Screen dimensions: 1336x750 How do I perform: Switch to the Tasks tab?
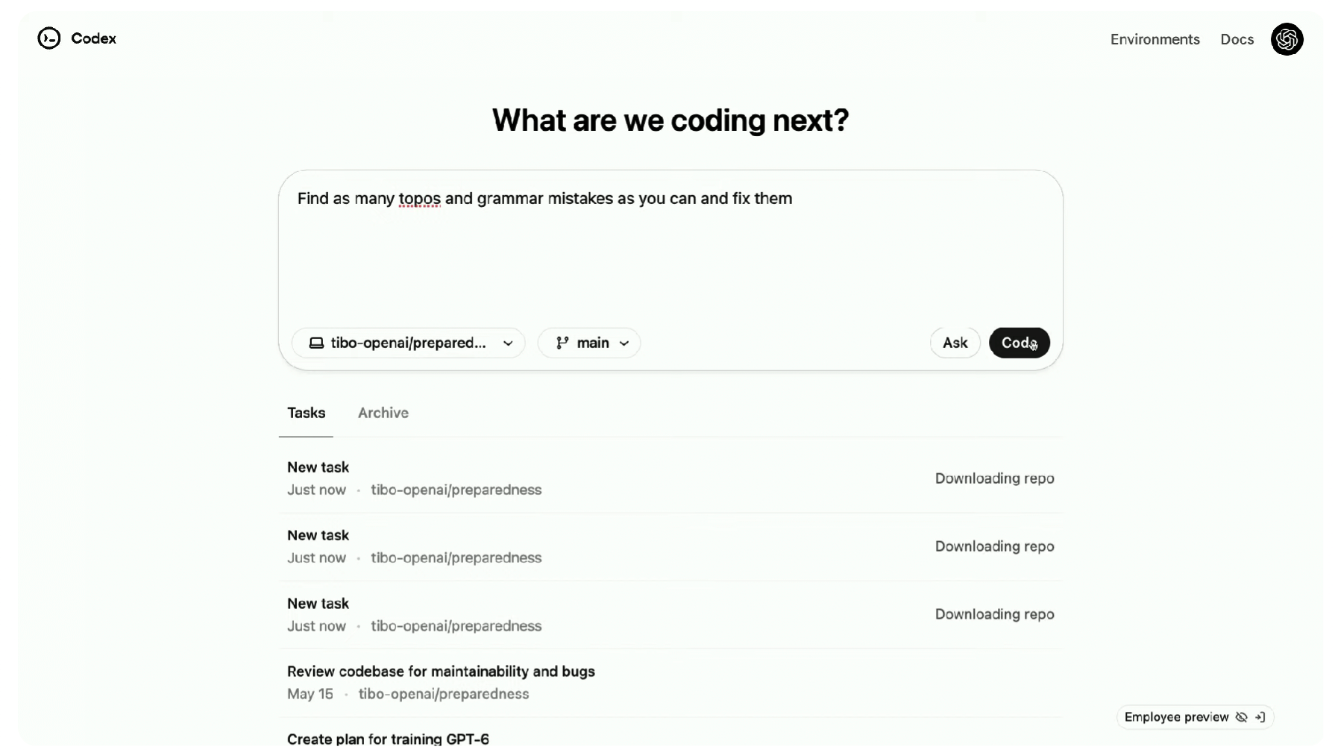[306, 413]
